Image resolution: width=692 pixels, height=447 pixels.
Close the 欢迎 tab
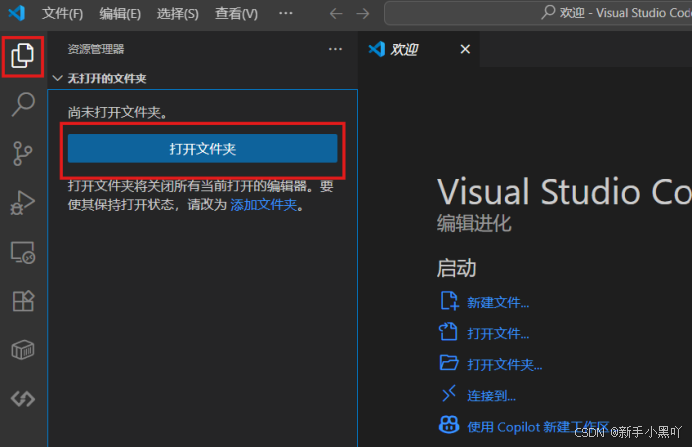click(465, 49)
